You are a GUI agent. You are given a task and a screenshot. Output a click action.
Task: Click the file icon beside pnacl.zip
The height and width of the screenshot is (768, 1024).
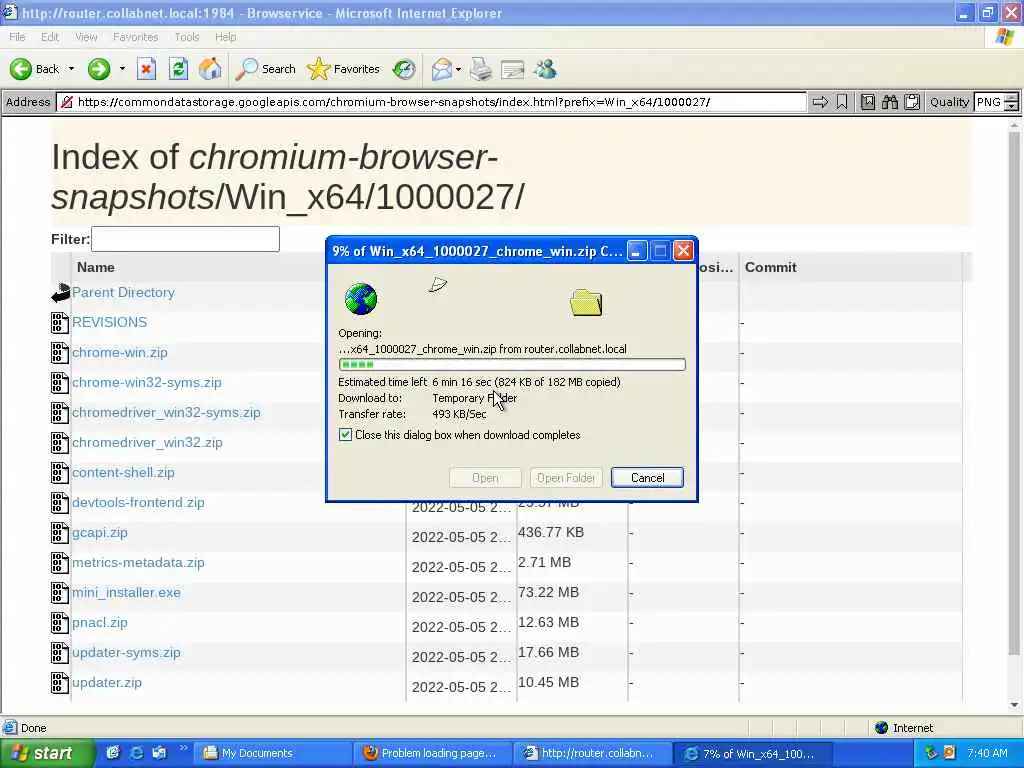[59, 623]
